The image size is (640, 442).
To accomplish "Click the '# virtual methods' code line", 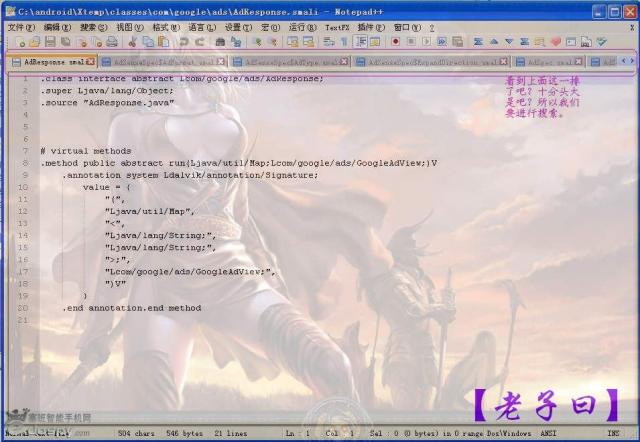I will [x=86, y=151].
